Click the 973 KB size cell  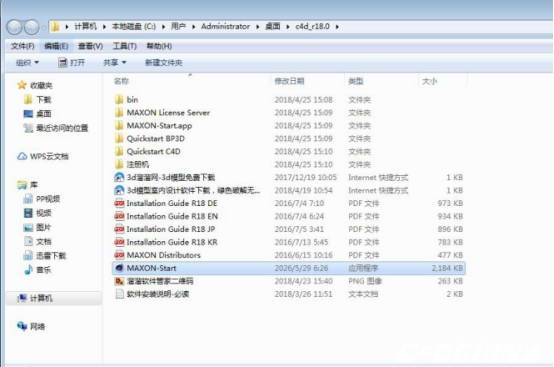click(450, 203)
